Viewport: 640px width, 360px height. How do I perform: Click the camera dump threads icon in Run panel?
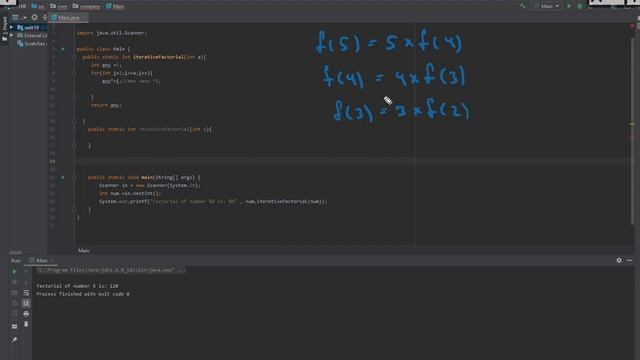[x=14, y=293]
